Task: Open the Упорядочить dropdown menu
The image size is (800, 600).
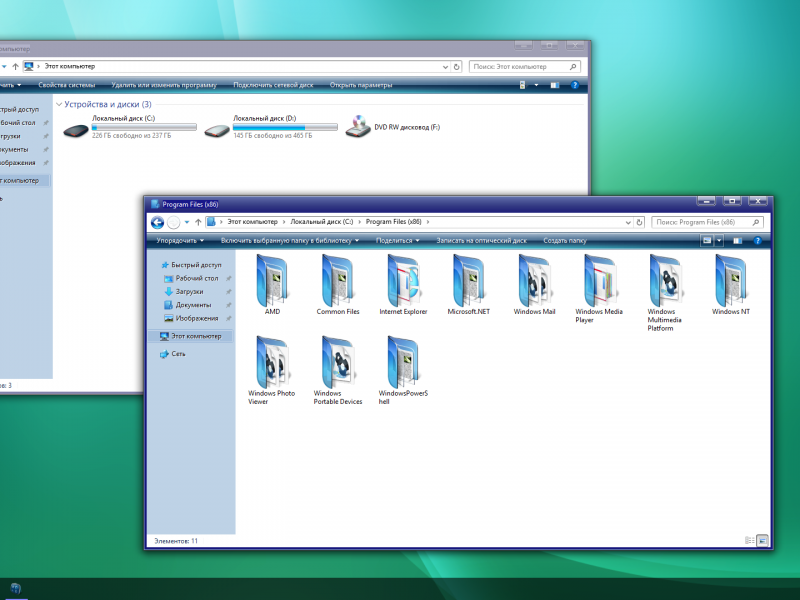Action: [x=180, y=241]
